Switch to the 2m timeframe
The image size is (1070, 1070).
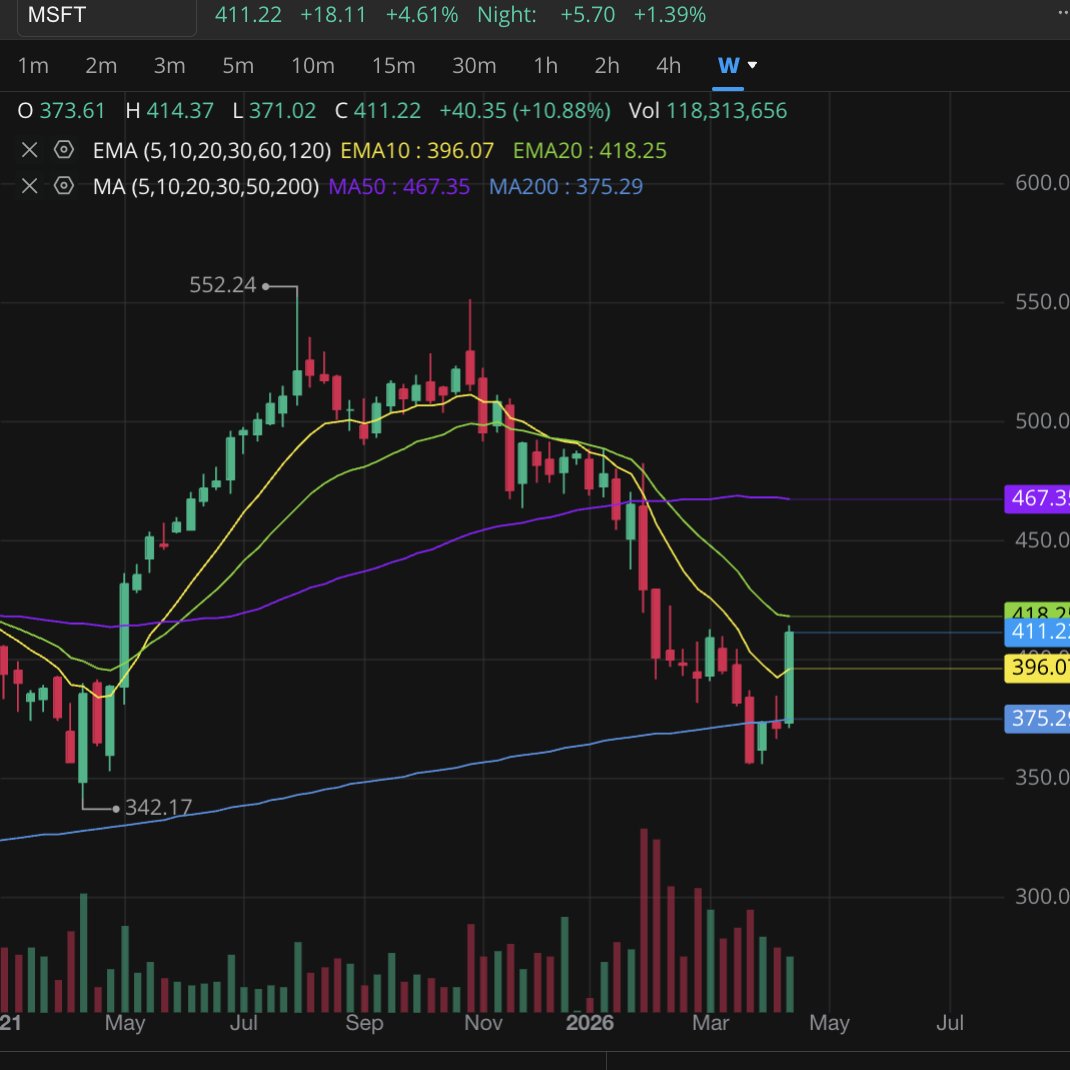click(x=101, y=66)
